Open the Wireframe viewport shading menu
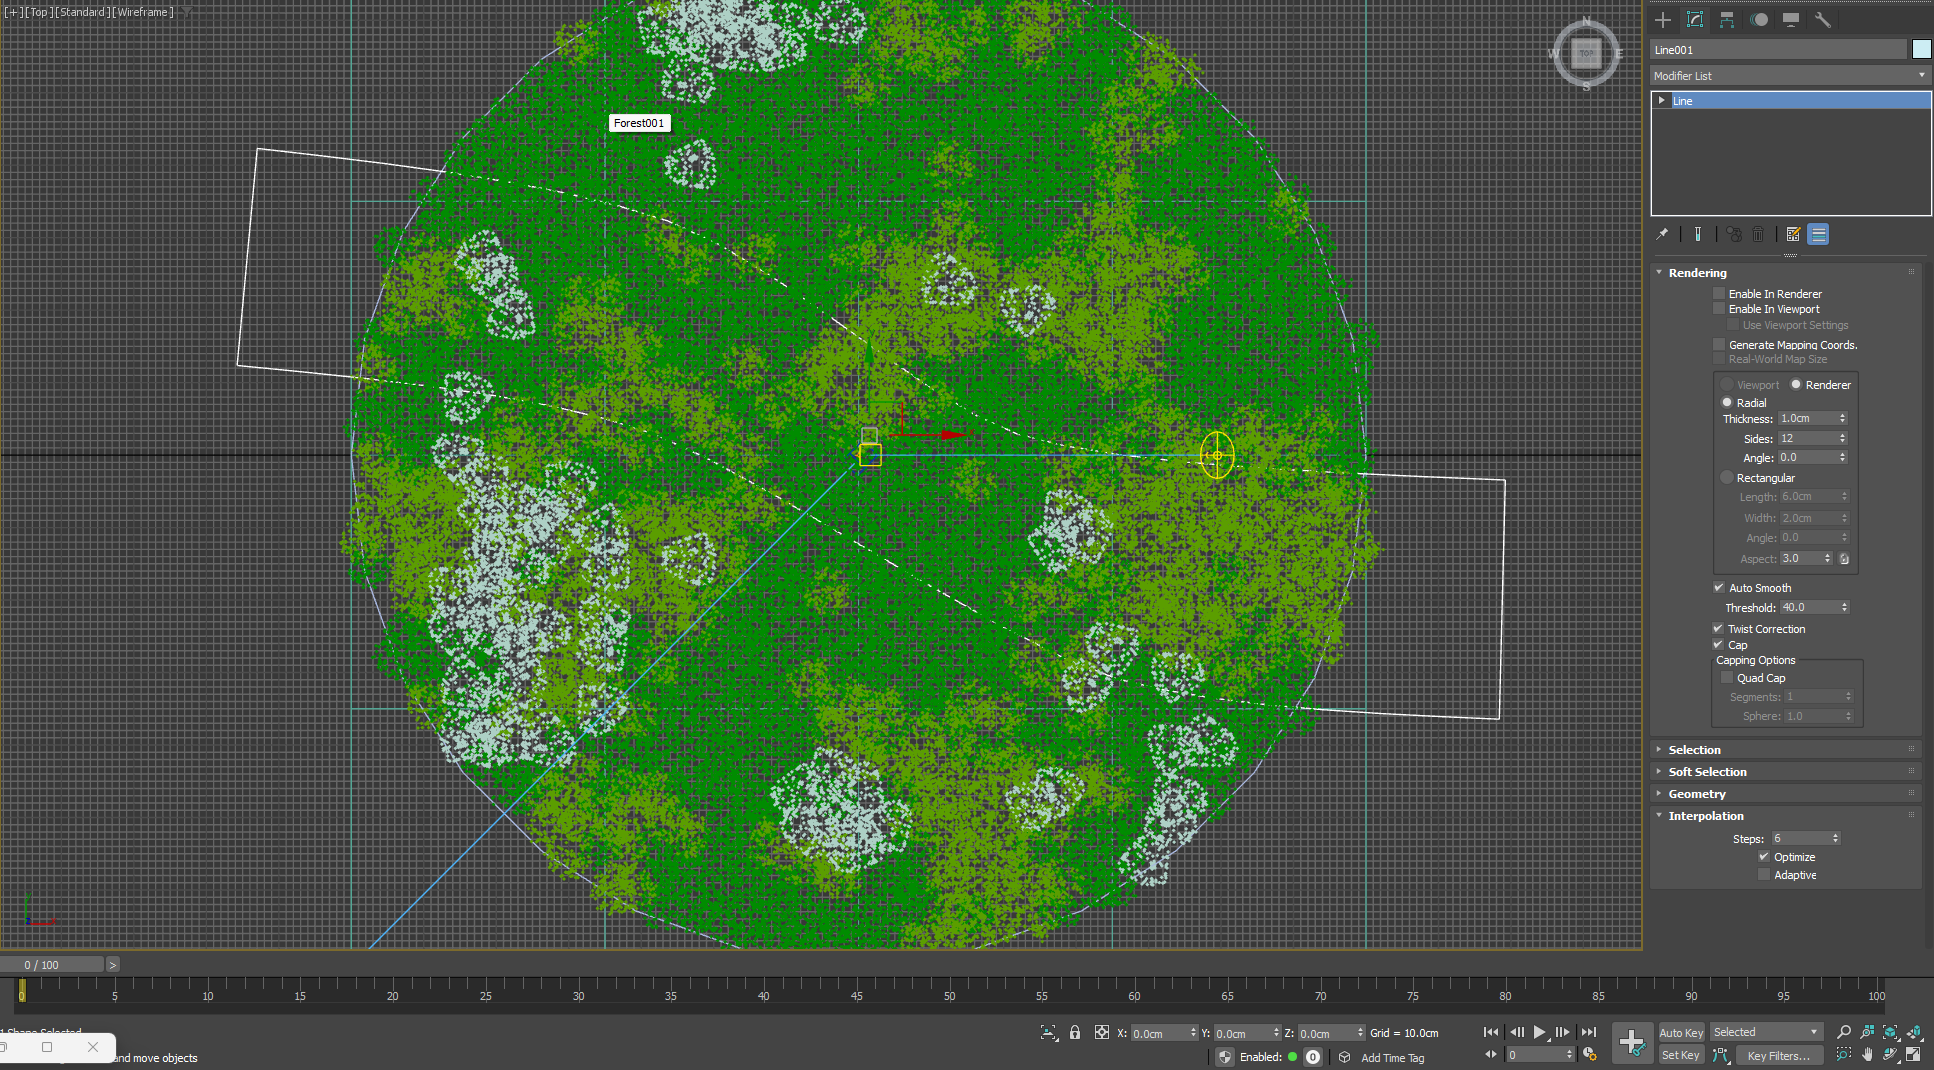 [145, 12]
